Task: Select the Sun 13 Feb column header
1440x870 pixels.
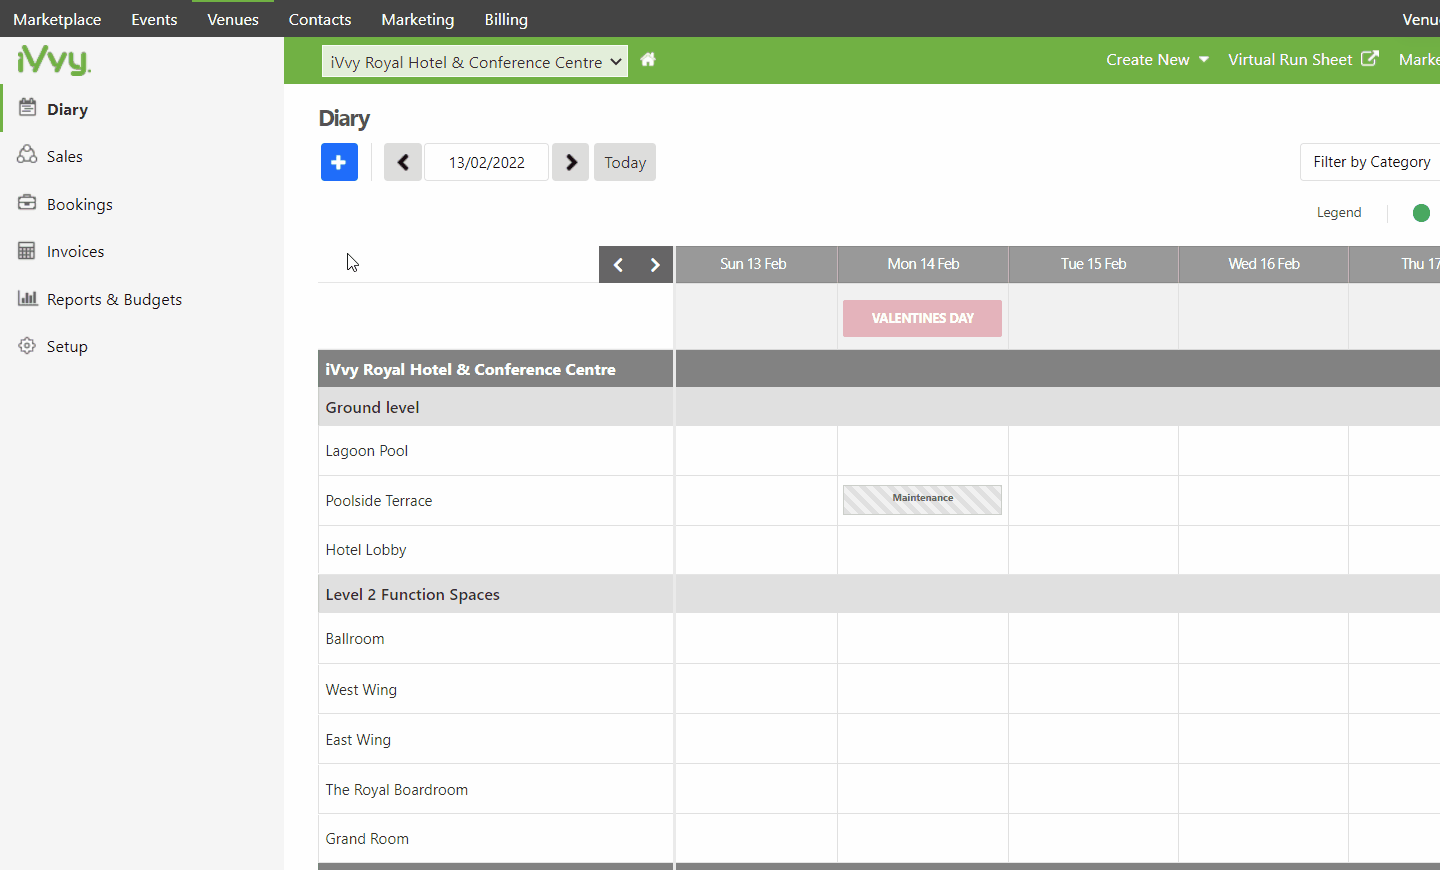Action: [x=756, y=264]
